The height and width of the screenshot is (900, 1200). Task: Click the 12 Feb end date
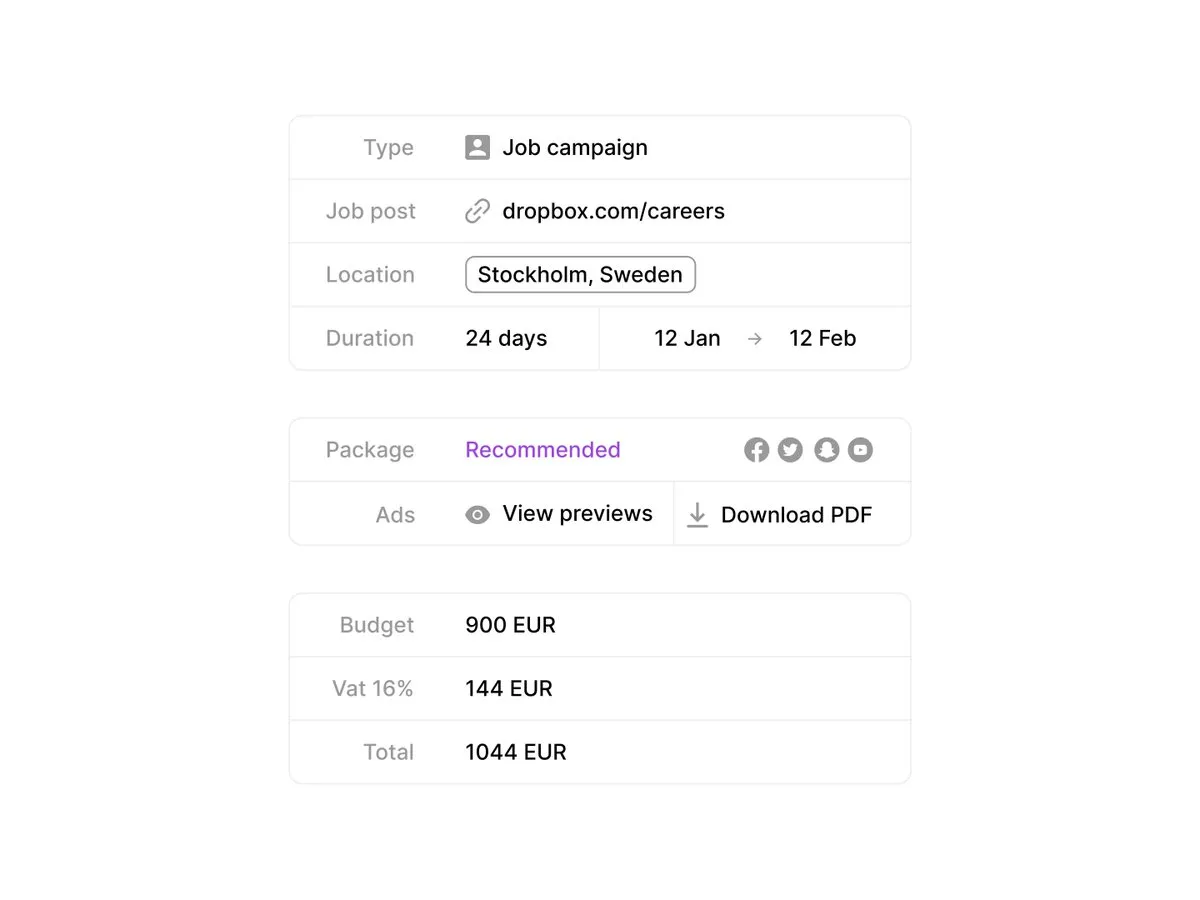[822, 339]
